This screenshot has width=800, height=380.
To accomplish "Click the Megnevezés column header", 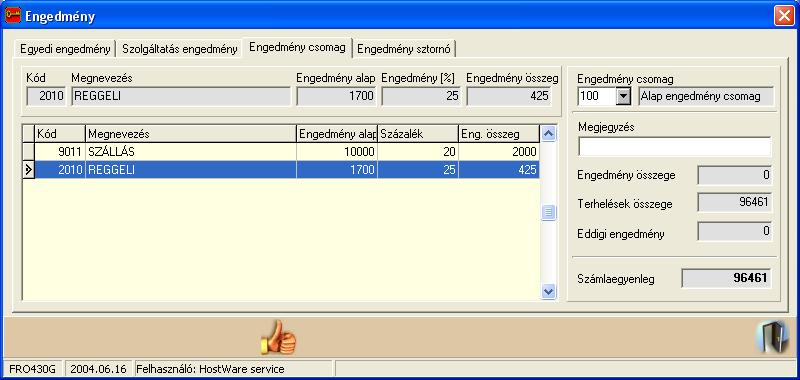I will click(x=190, y=134).
